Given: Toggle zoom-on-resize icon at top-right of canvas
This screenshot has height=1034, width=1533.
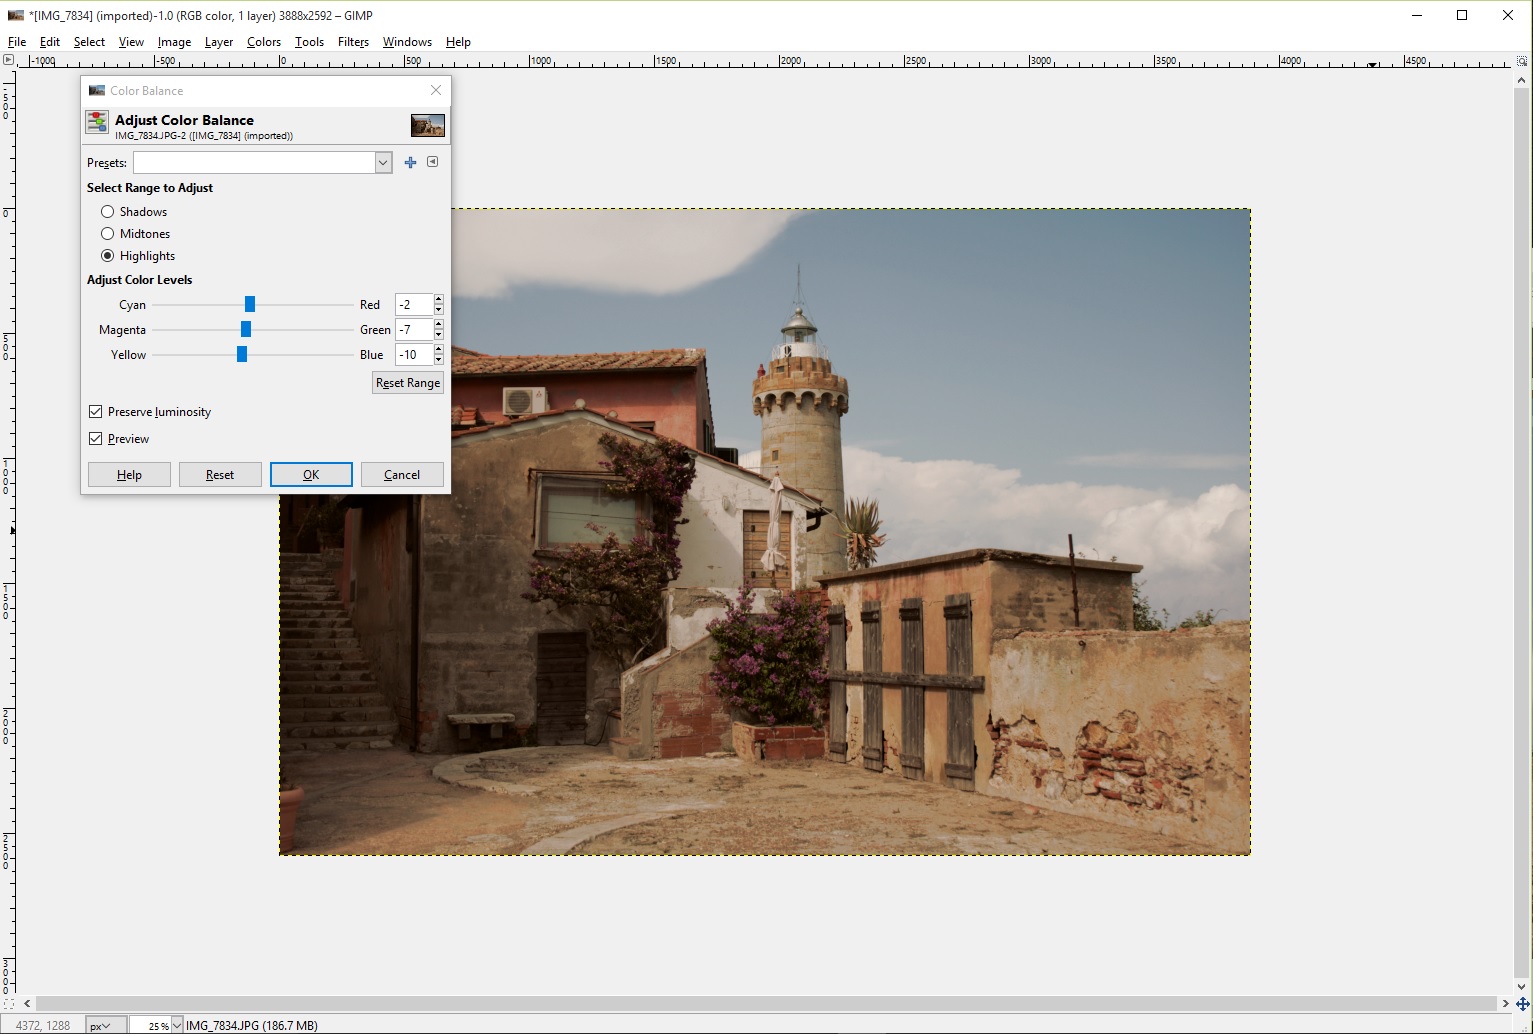Looking at the screenshot, I should [1522, 61].
